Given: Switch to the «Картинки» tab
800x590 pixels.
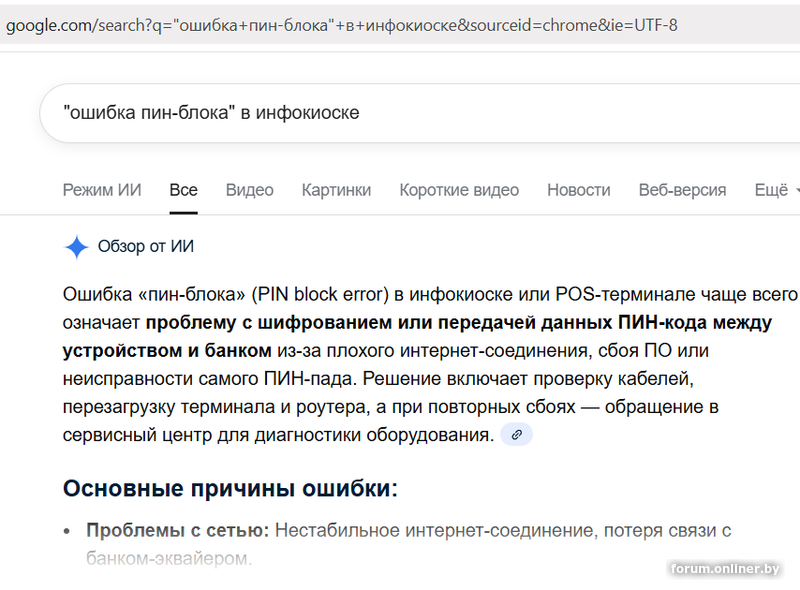Looking at the screenshot, I should (336, 189).
